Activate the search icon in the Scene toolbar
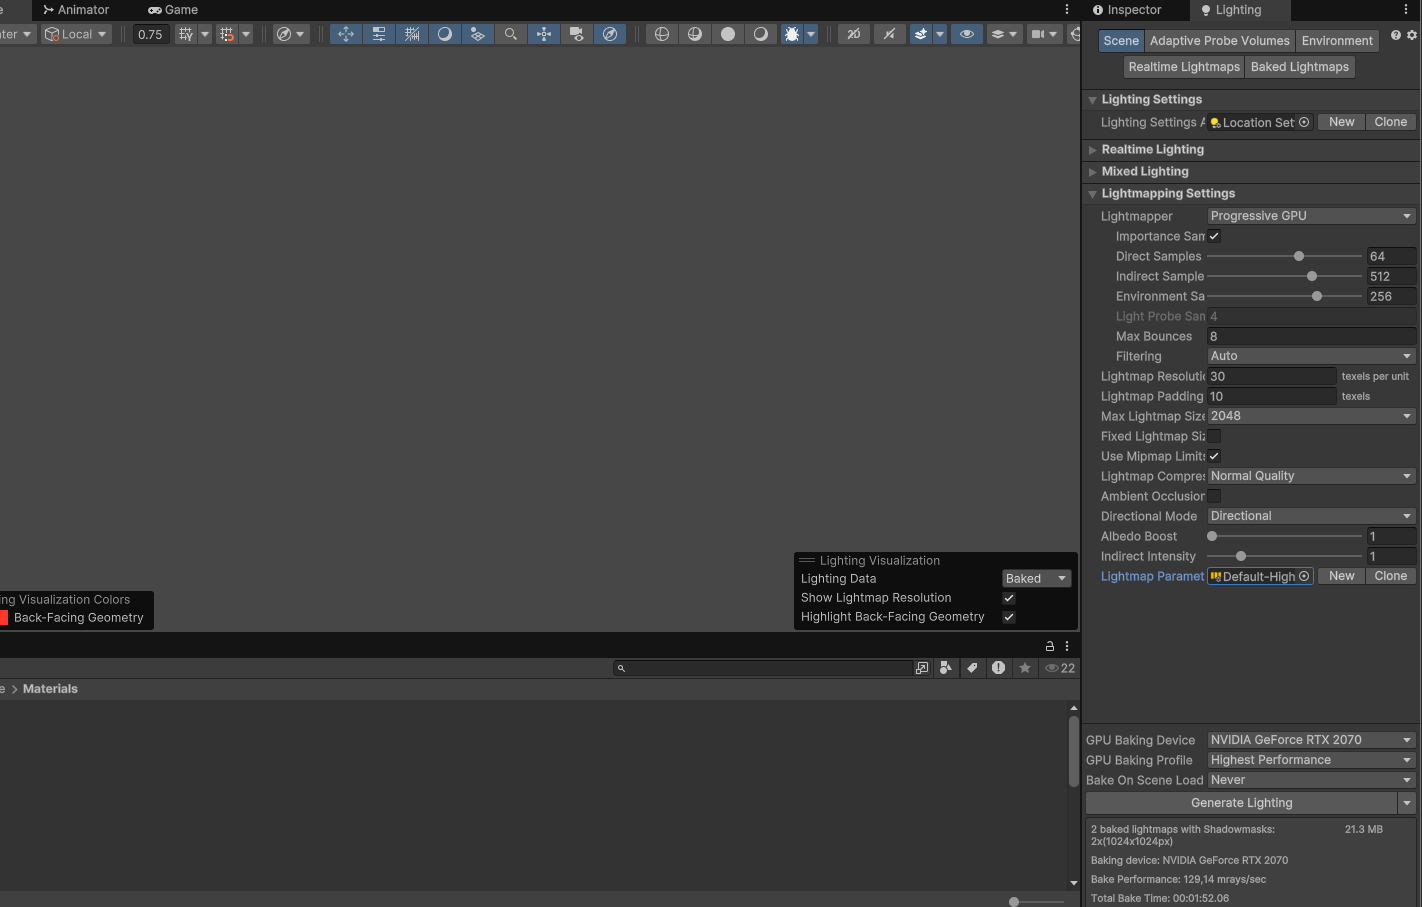 (510, 33)
